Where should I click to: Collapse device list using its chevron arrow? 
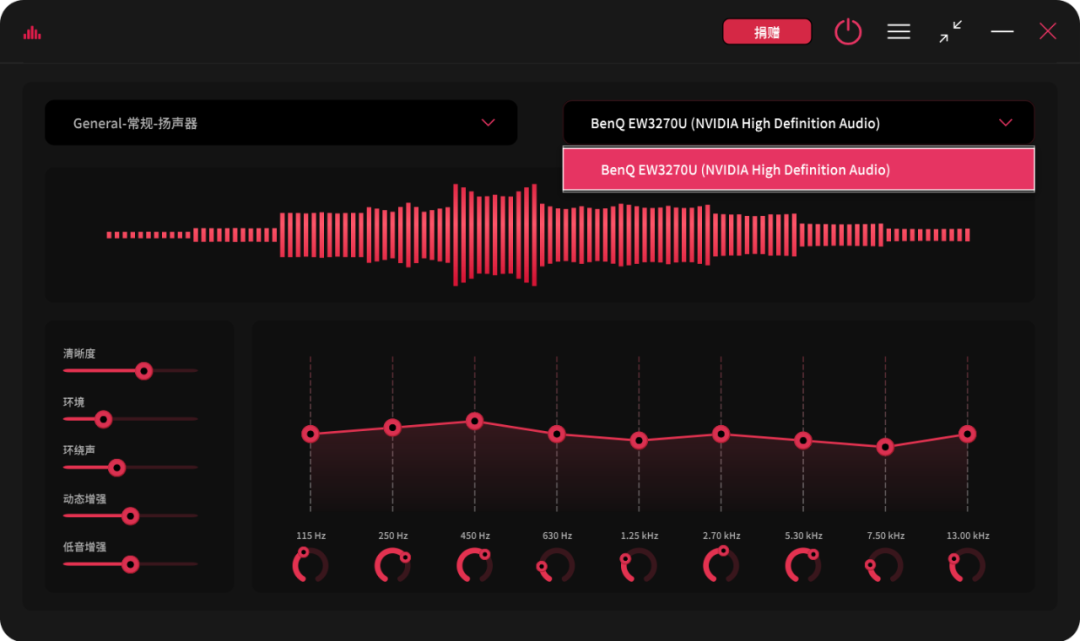coord(1006,123)
